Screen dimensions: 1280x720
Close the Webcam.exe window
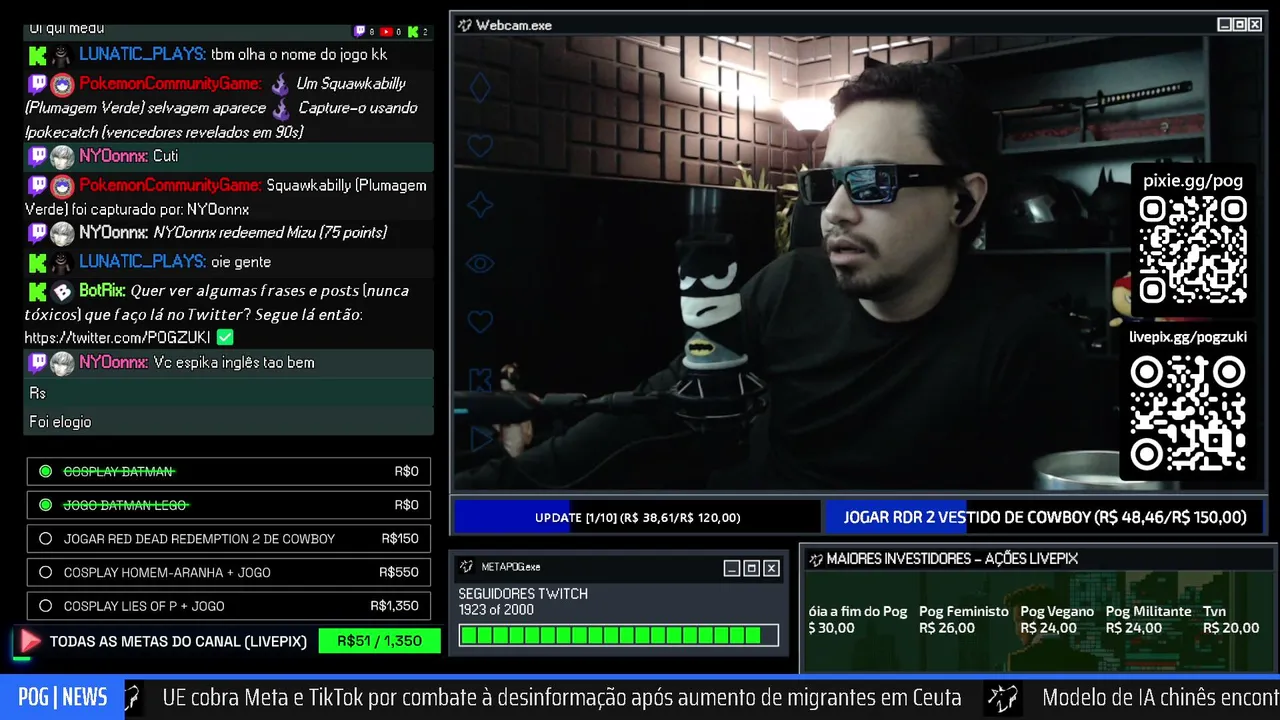(1255, 25)
